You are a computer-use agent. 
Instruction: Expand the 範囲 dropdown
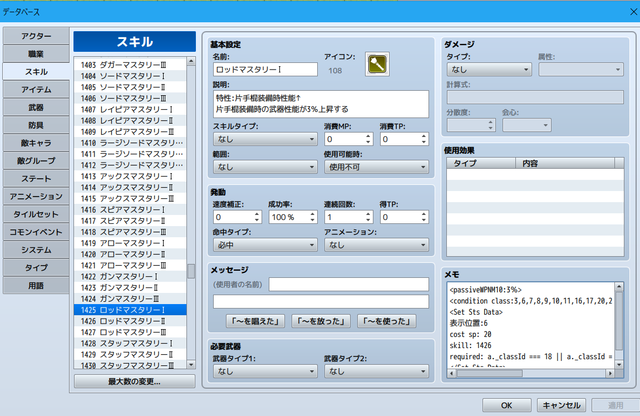pyautogui.click(x=265, y=167)
